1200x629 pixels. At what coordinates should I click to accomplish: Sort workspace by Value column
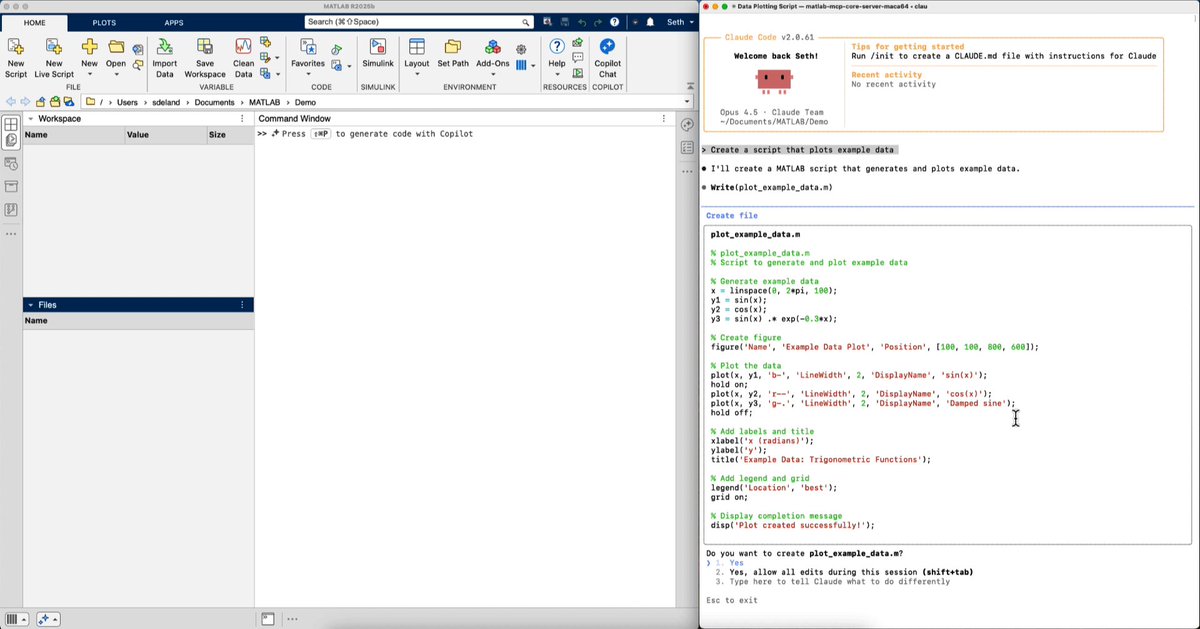pyautogui.click(x=164, y=134)
